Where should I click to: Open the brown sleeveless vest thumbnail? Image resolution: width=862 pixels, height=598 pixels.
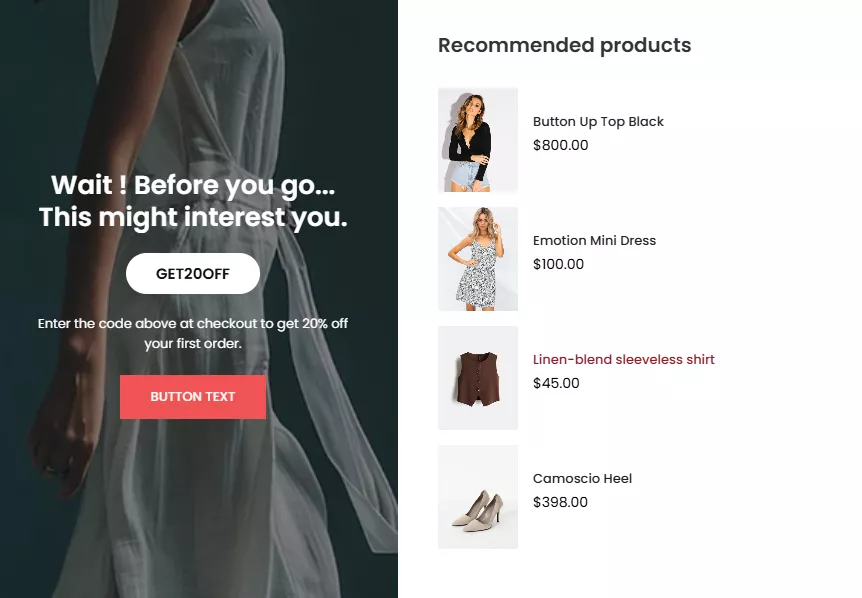click(478, 378)
